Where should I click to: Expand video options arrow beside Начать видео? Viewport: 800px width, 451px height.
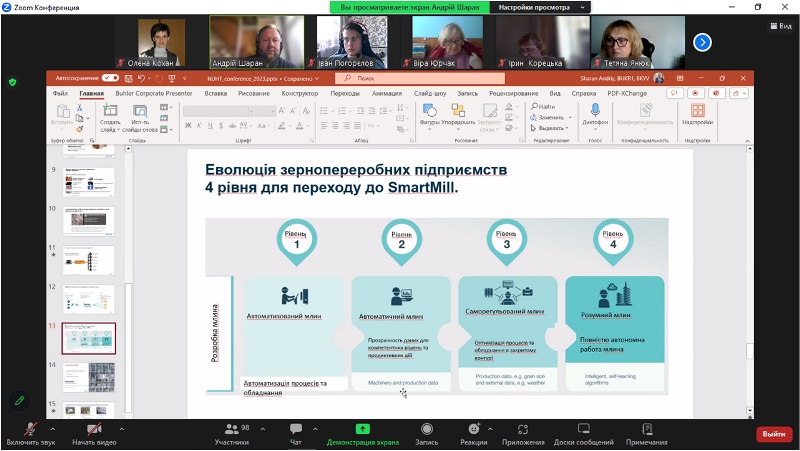122,425
